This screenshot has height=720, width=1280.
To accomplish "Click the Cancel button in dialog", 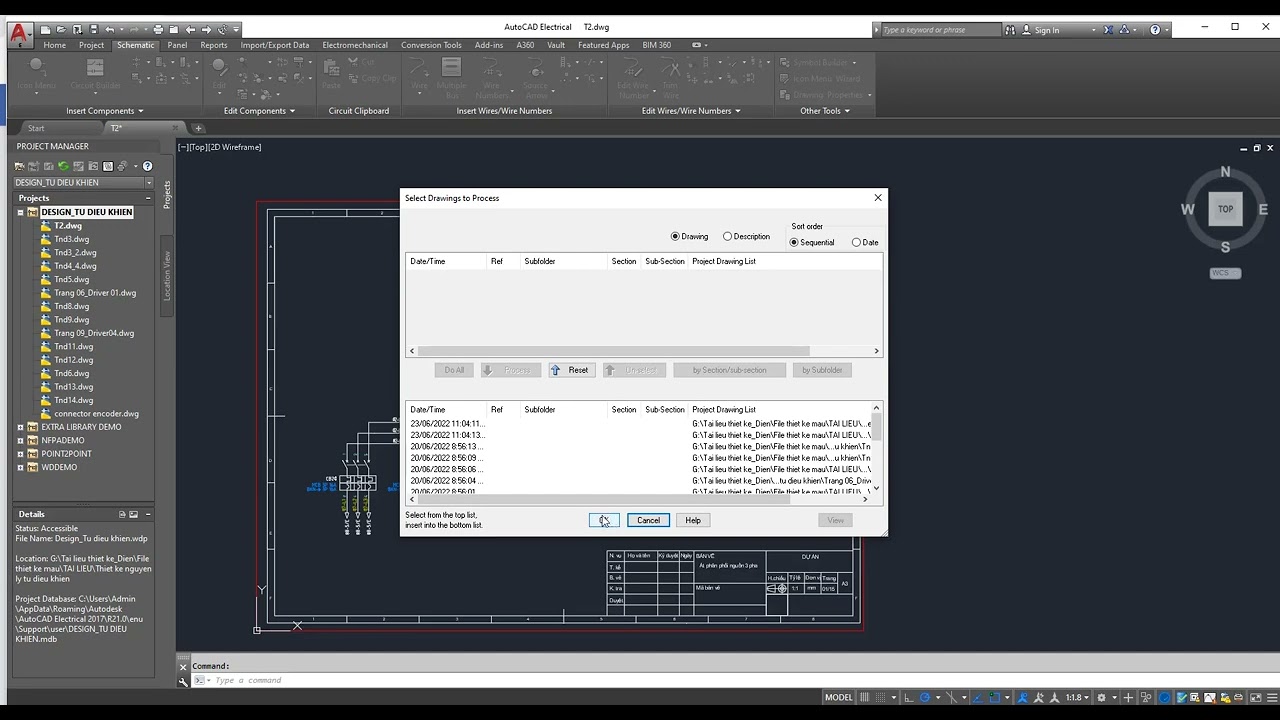I will tap(648, 520).
